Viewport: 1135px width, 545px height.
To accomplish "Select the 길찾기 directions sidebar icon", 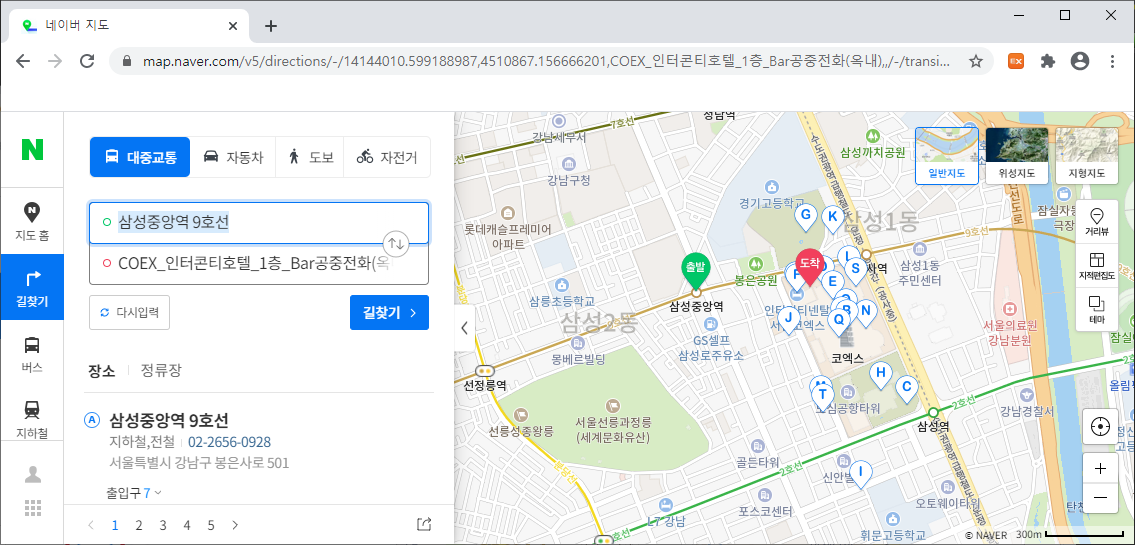I will tap(32, 287).
